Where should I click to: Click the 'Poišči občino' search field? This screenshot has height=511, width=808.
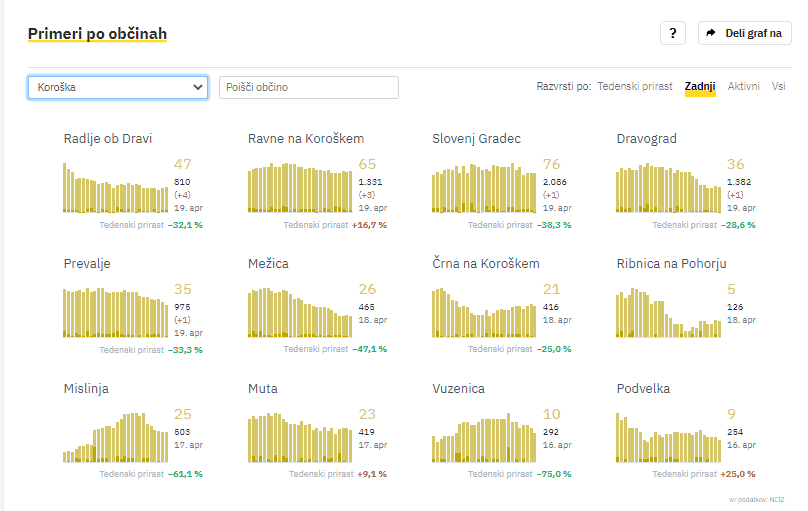click(x=309, y=87)
